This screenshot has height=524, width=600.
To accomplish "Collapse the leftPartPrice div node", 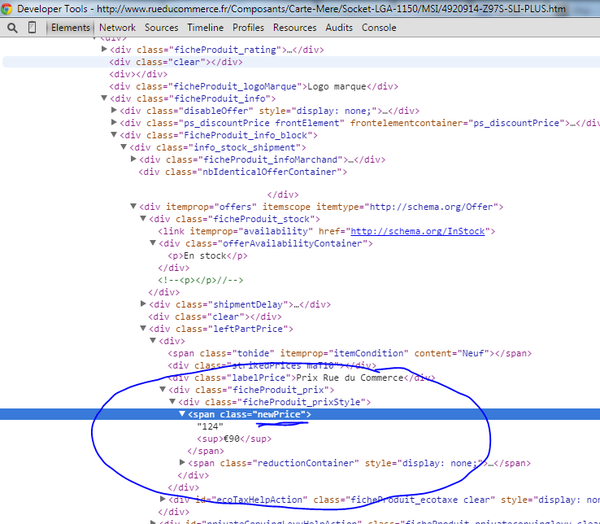I will [x=143, y=328].
